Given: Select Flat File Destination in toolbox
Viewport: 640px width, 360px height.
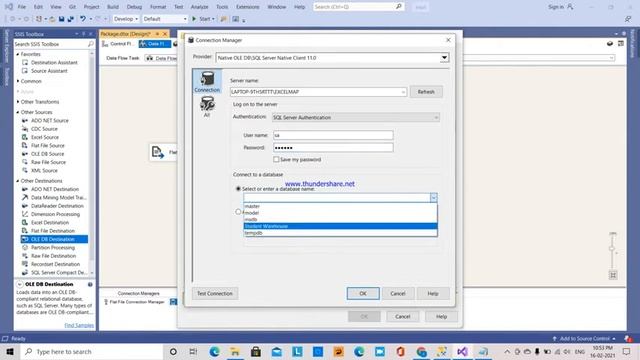Looking at the screenshot, I should (x=53, y=231).
